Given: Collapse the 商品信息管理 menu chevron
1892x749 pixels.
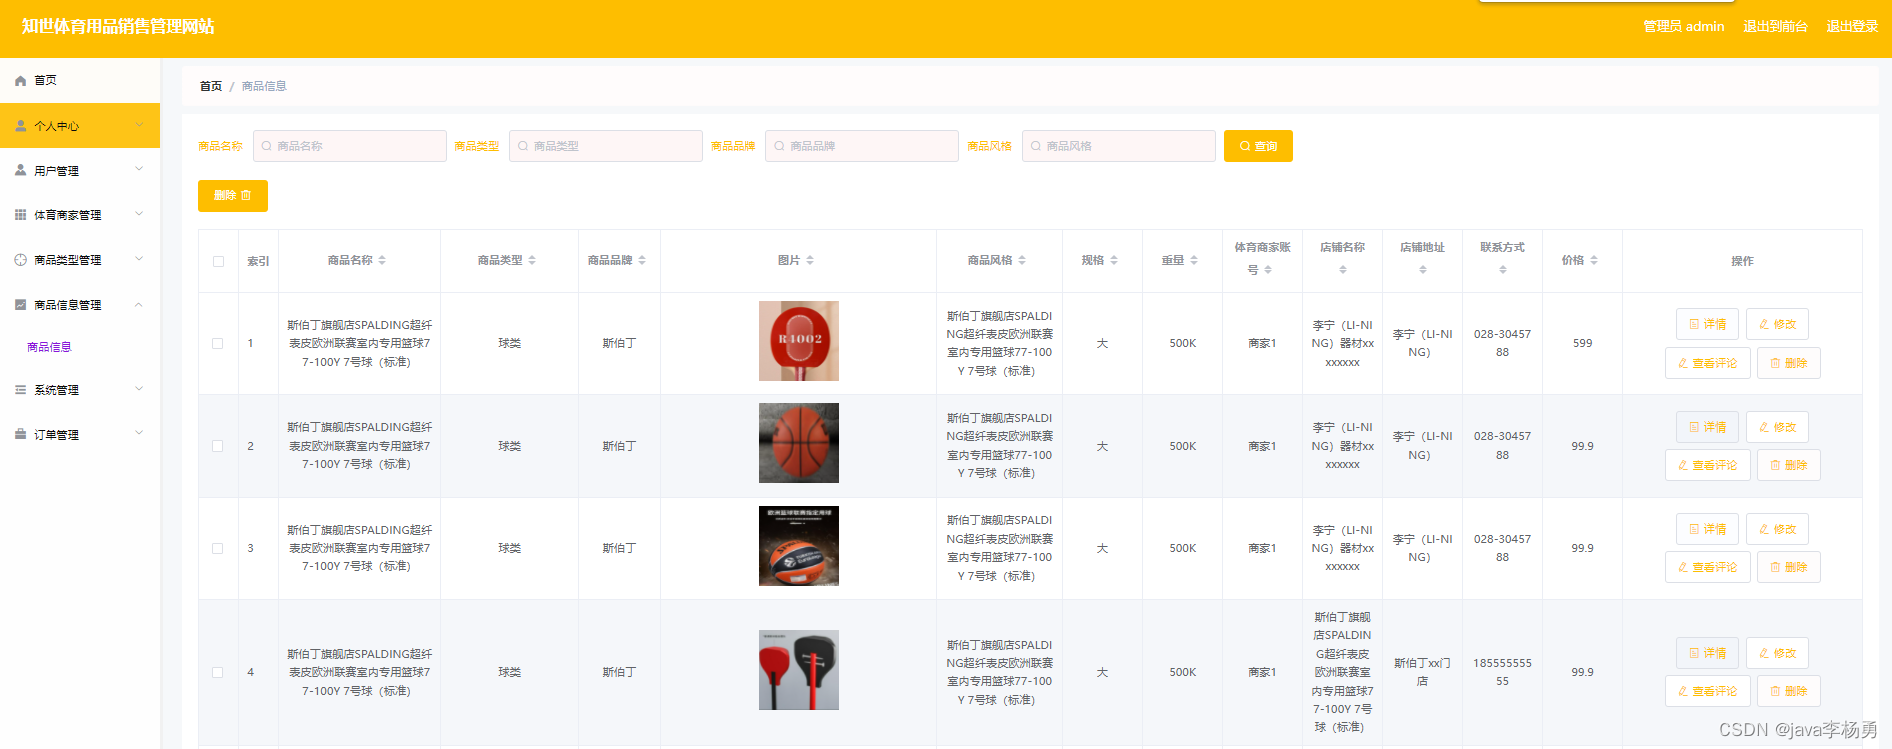Looking at the screenshot, I should coord(139,305).
